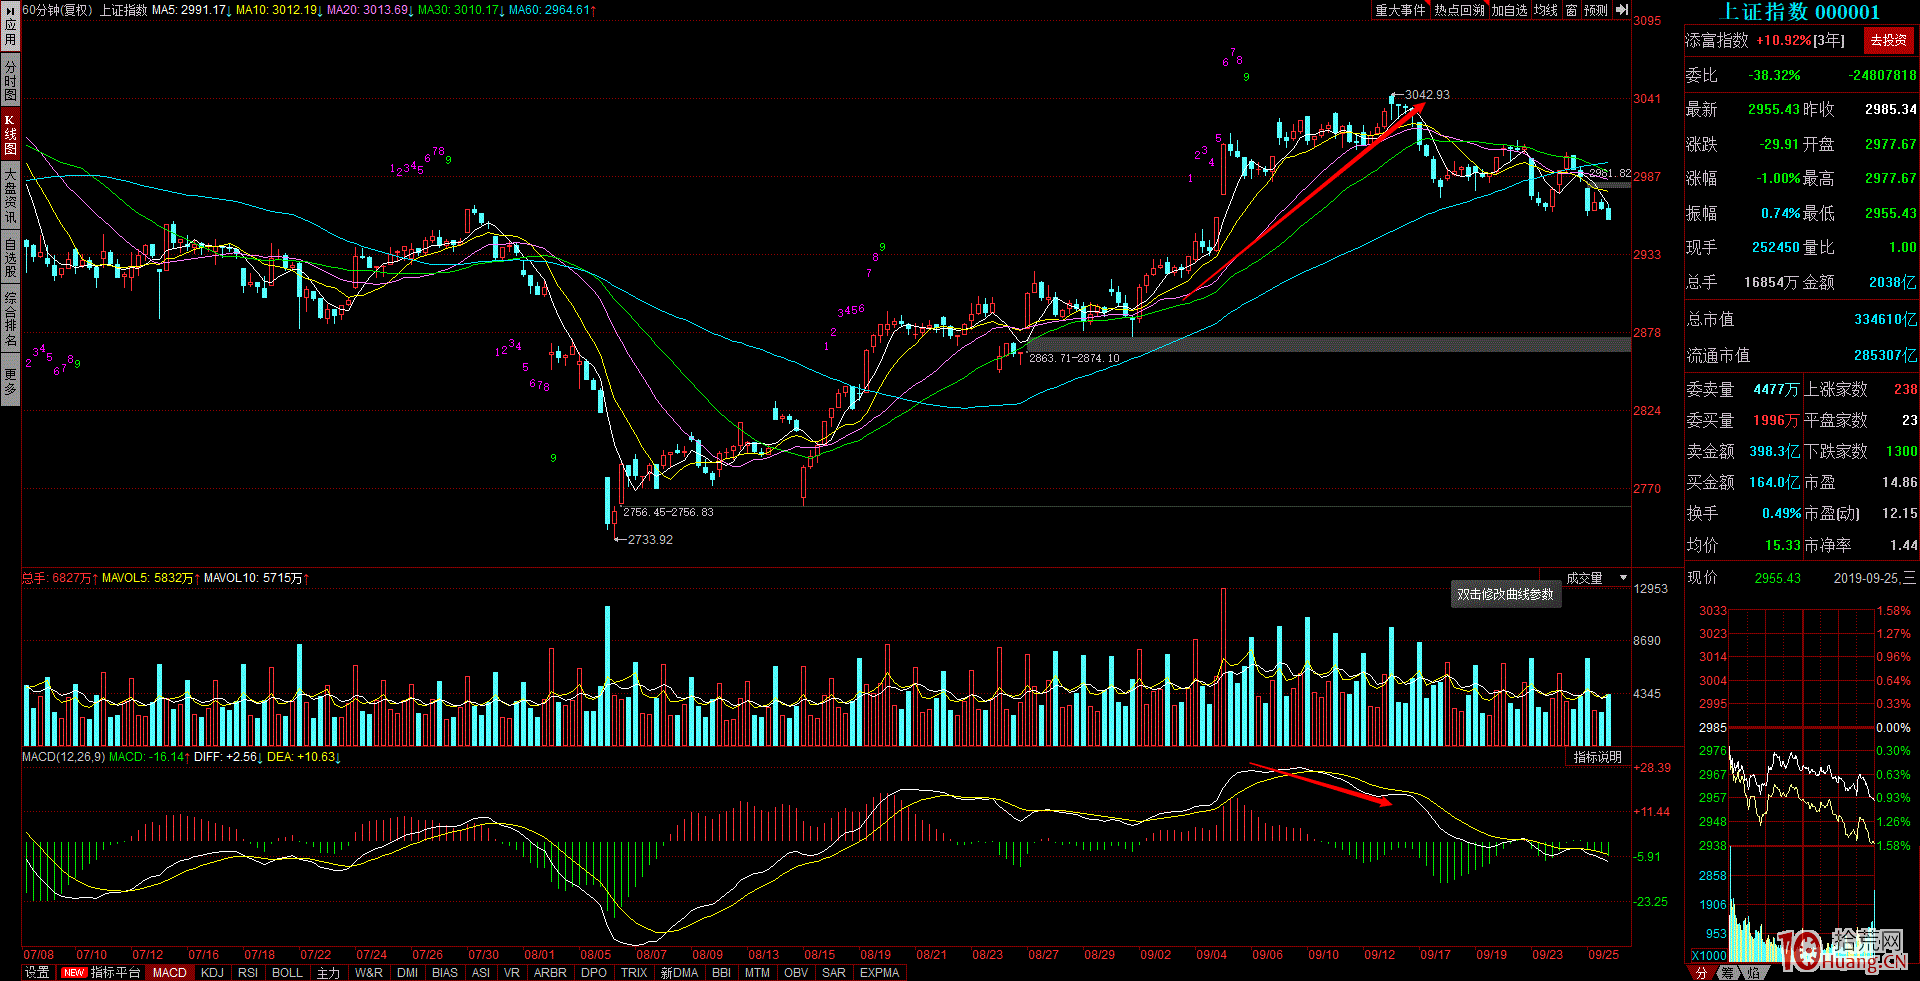
Task: Select the BBI indicator tab
Action: pyautogui.click(x=721, y=972)
